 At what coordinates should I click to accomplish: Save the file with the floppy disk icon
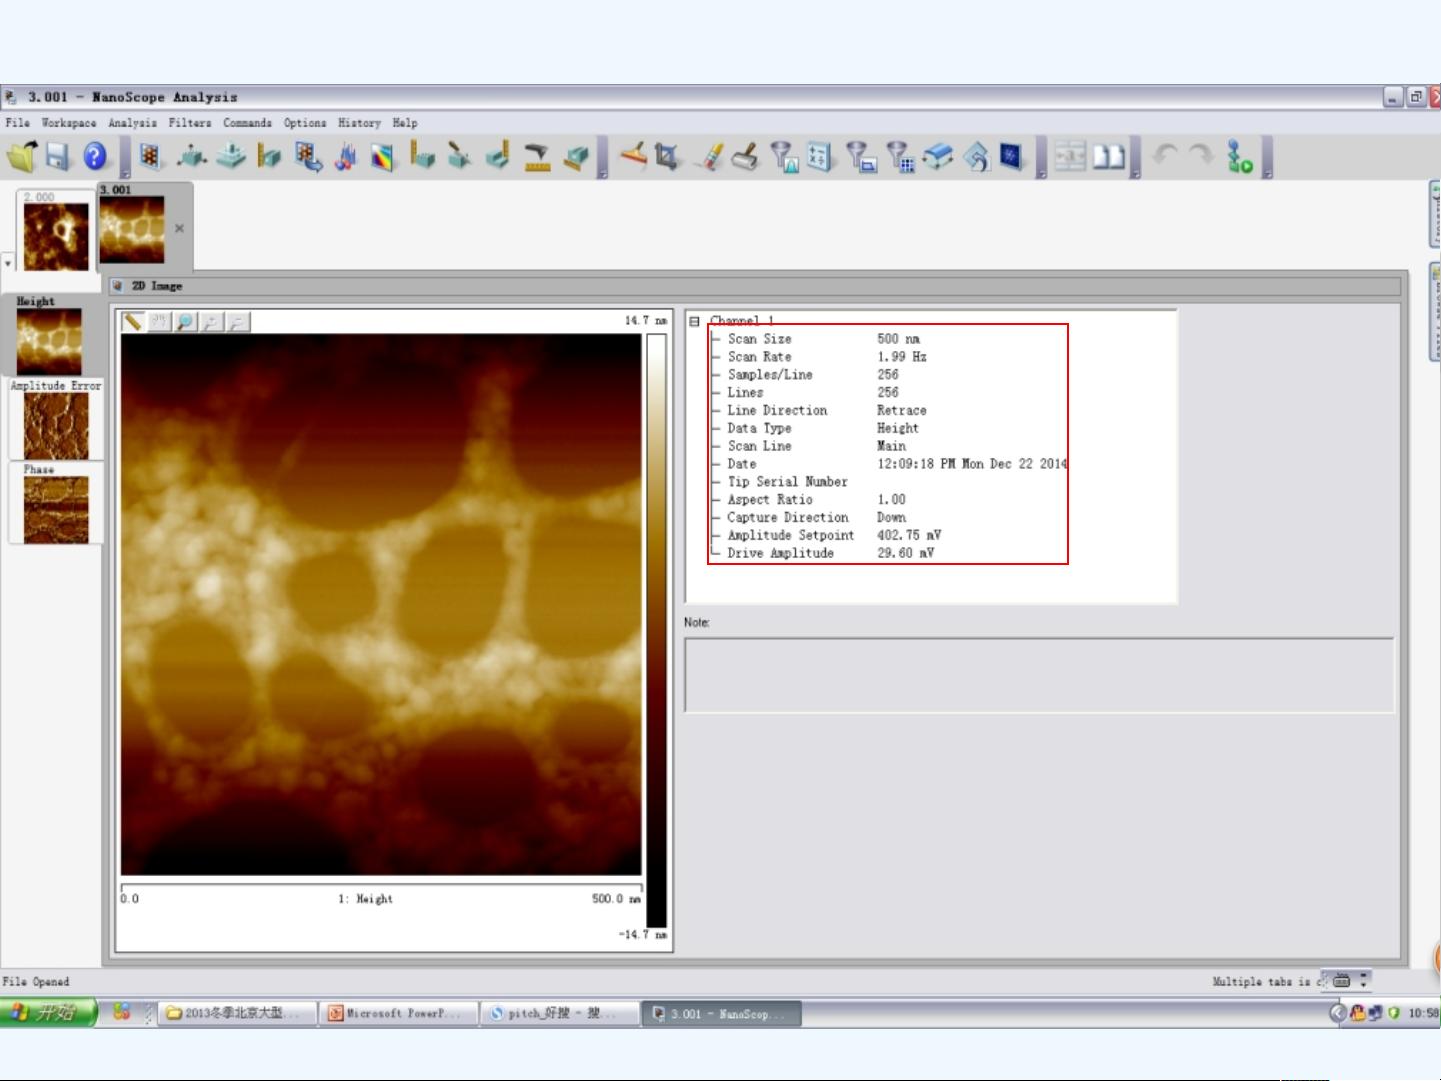(x=58, y=156)
